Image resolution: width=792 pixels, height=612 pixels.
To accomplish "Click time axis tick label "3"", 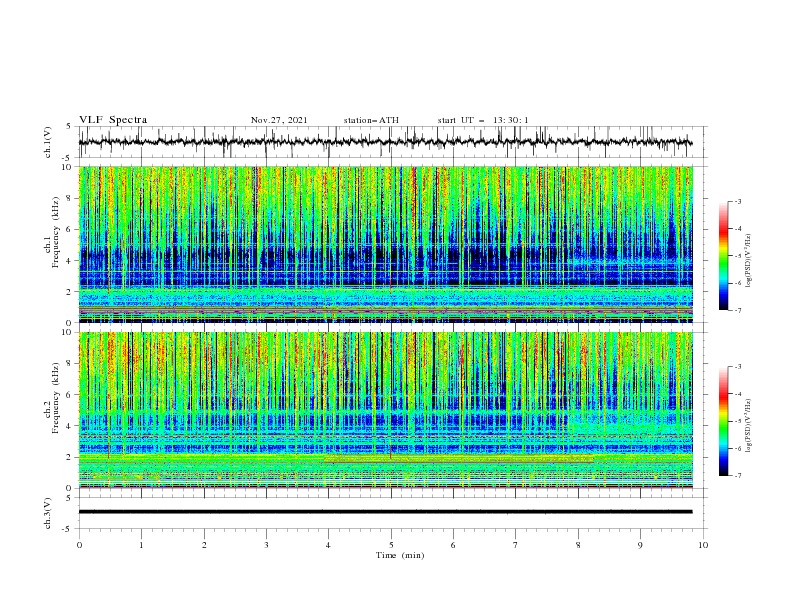I will coord(266,545).
